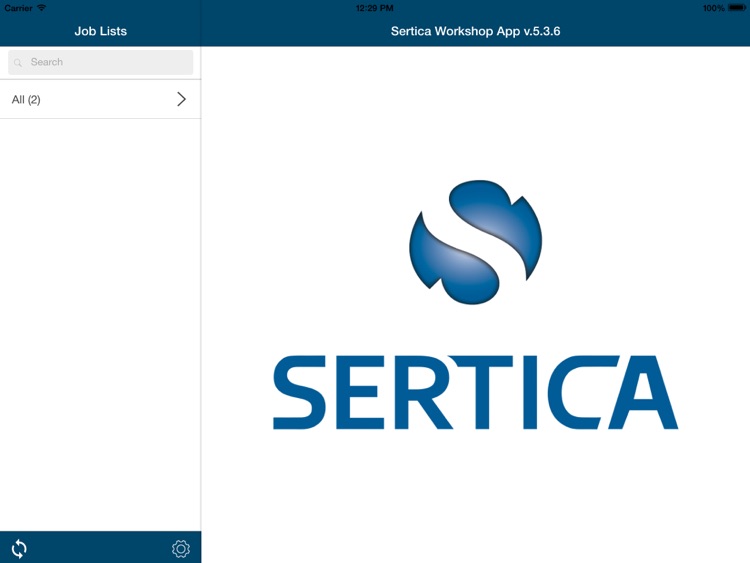Tap the 100% battery percentage text
Image resolution: width=750 pixels, height=563 pixels.
(714, 8)
